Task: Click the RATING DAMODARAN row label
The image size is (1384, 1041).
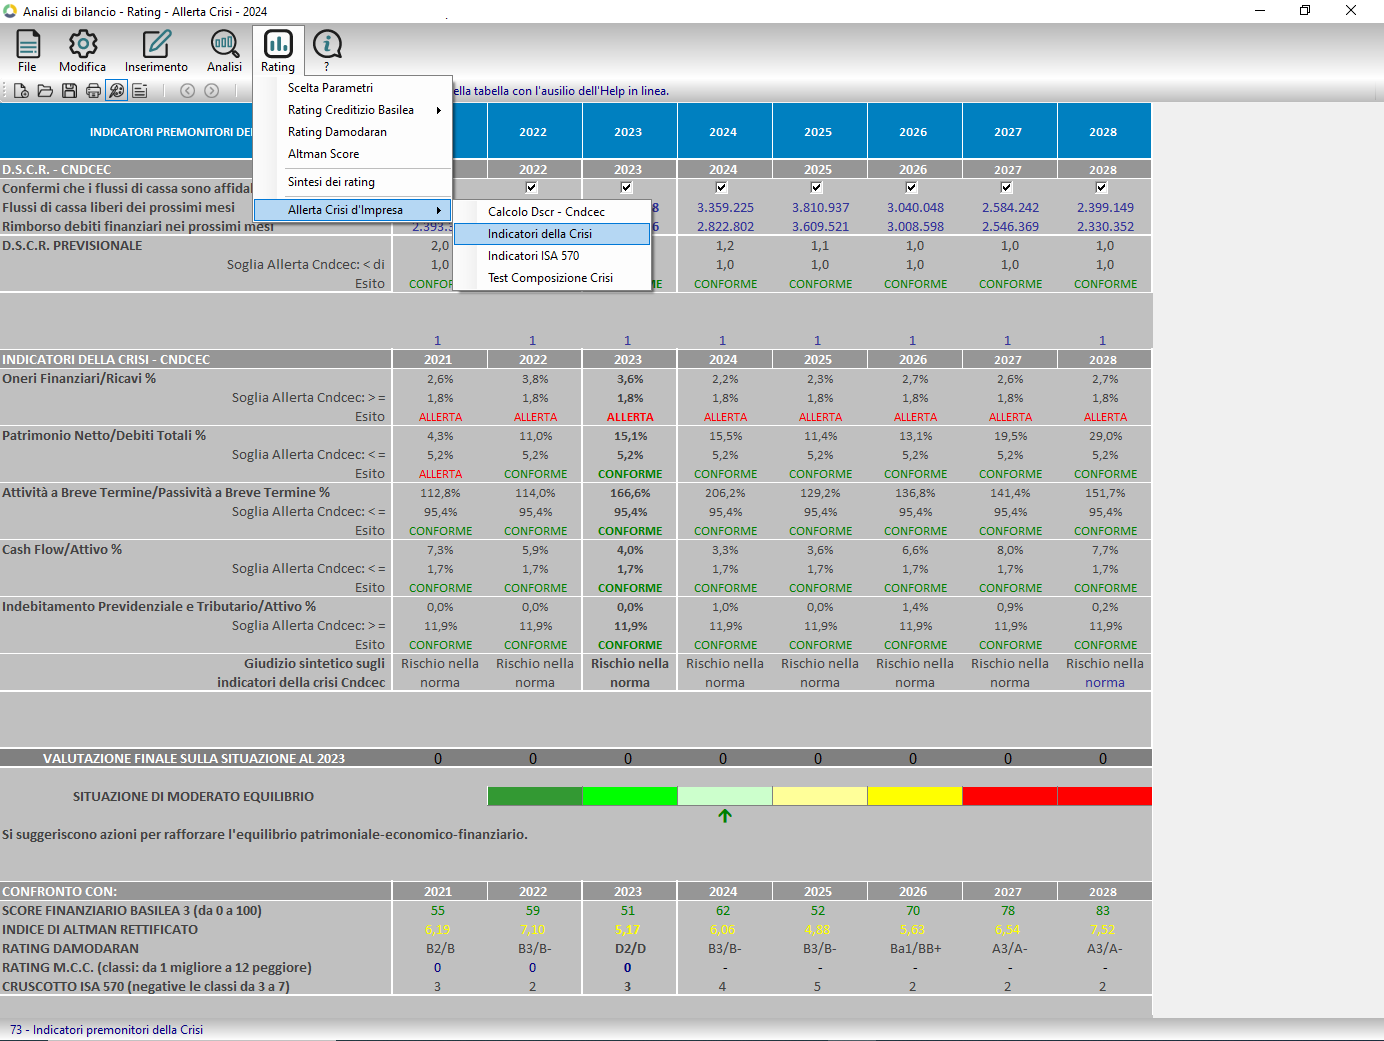Action: [70, 949]
